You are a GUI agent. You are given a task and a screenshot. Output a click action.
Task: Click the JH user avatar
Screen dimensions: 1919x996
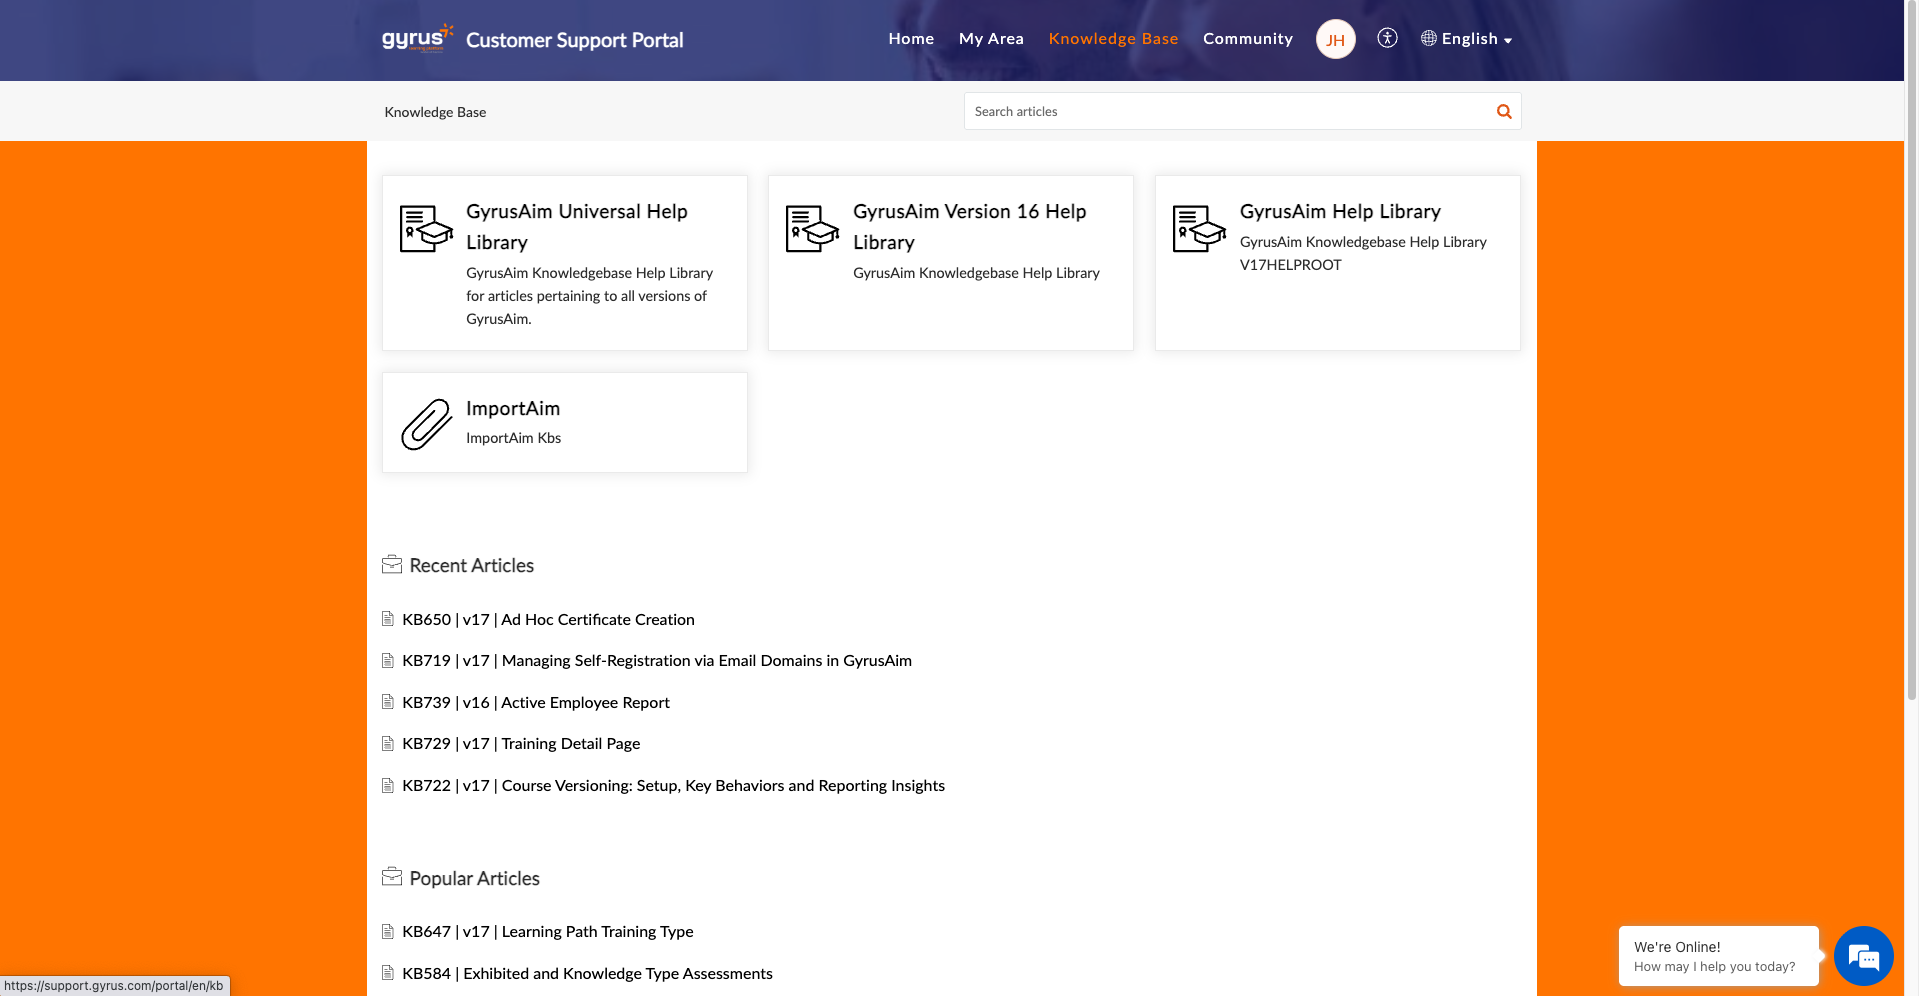click(1335, 40)
